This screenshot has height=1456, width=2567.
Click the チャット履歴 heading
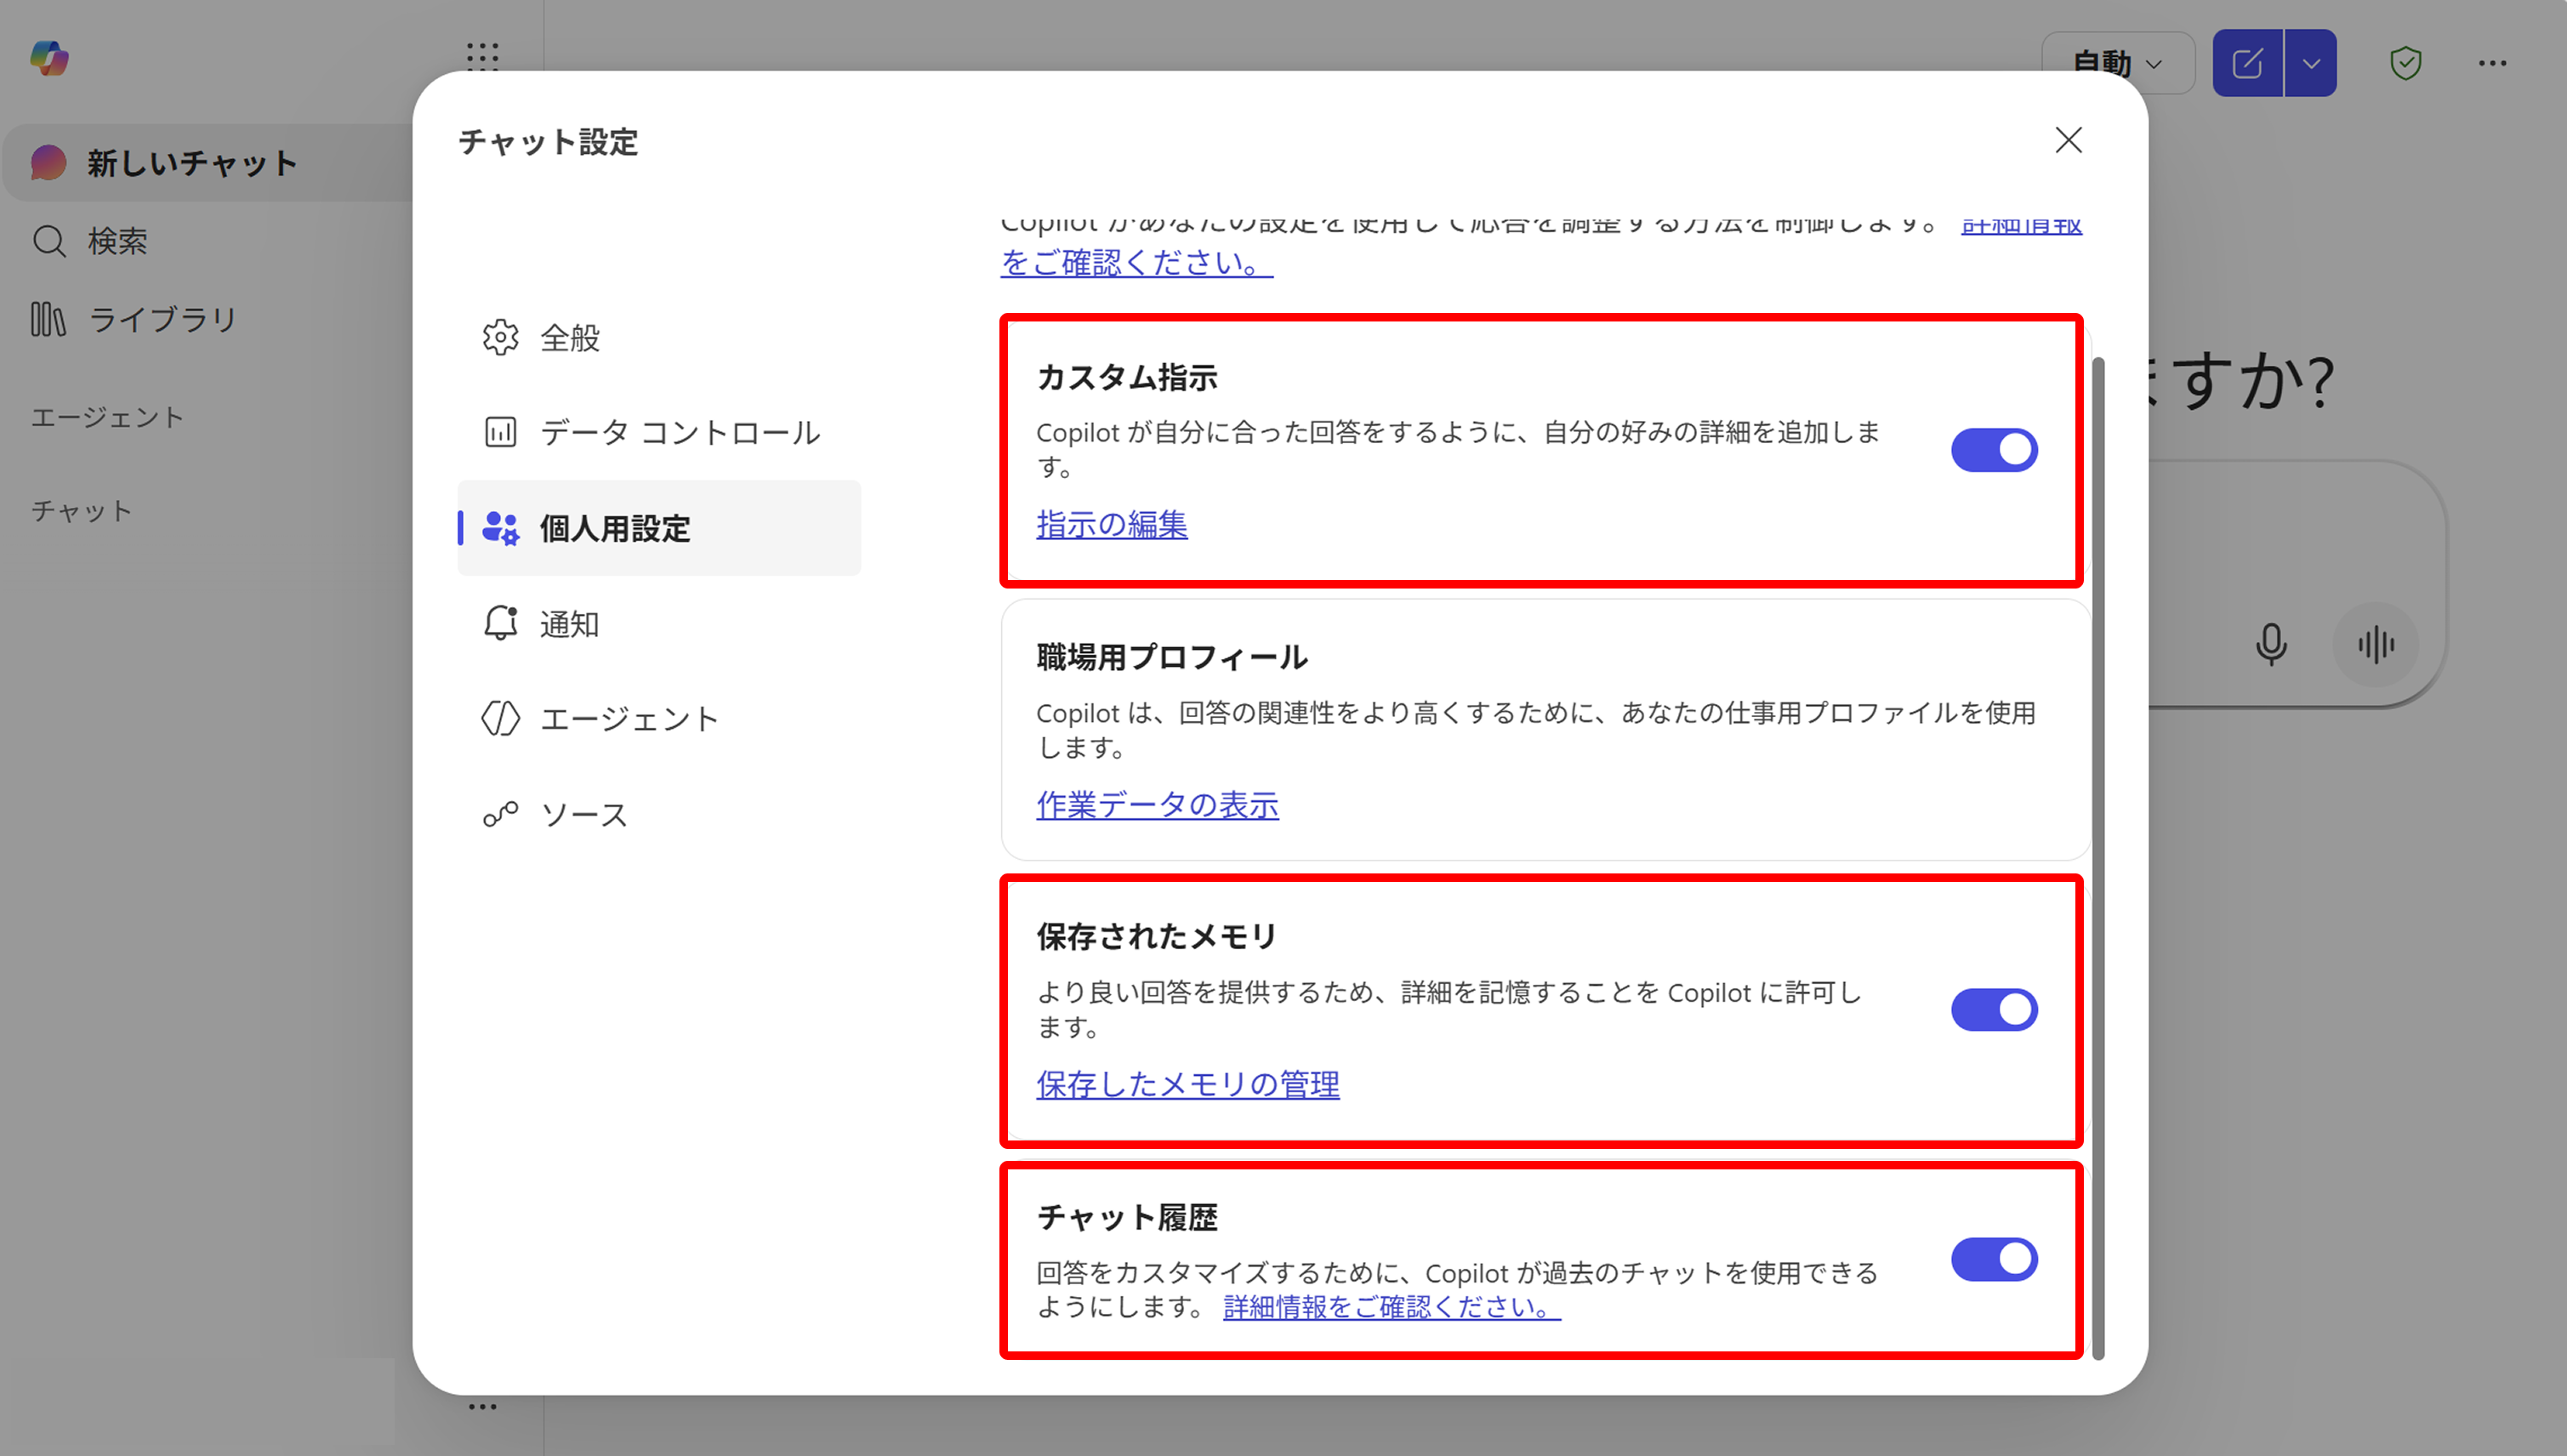click(x=1127, y=1217)
